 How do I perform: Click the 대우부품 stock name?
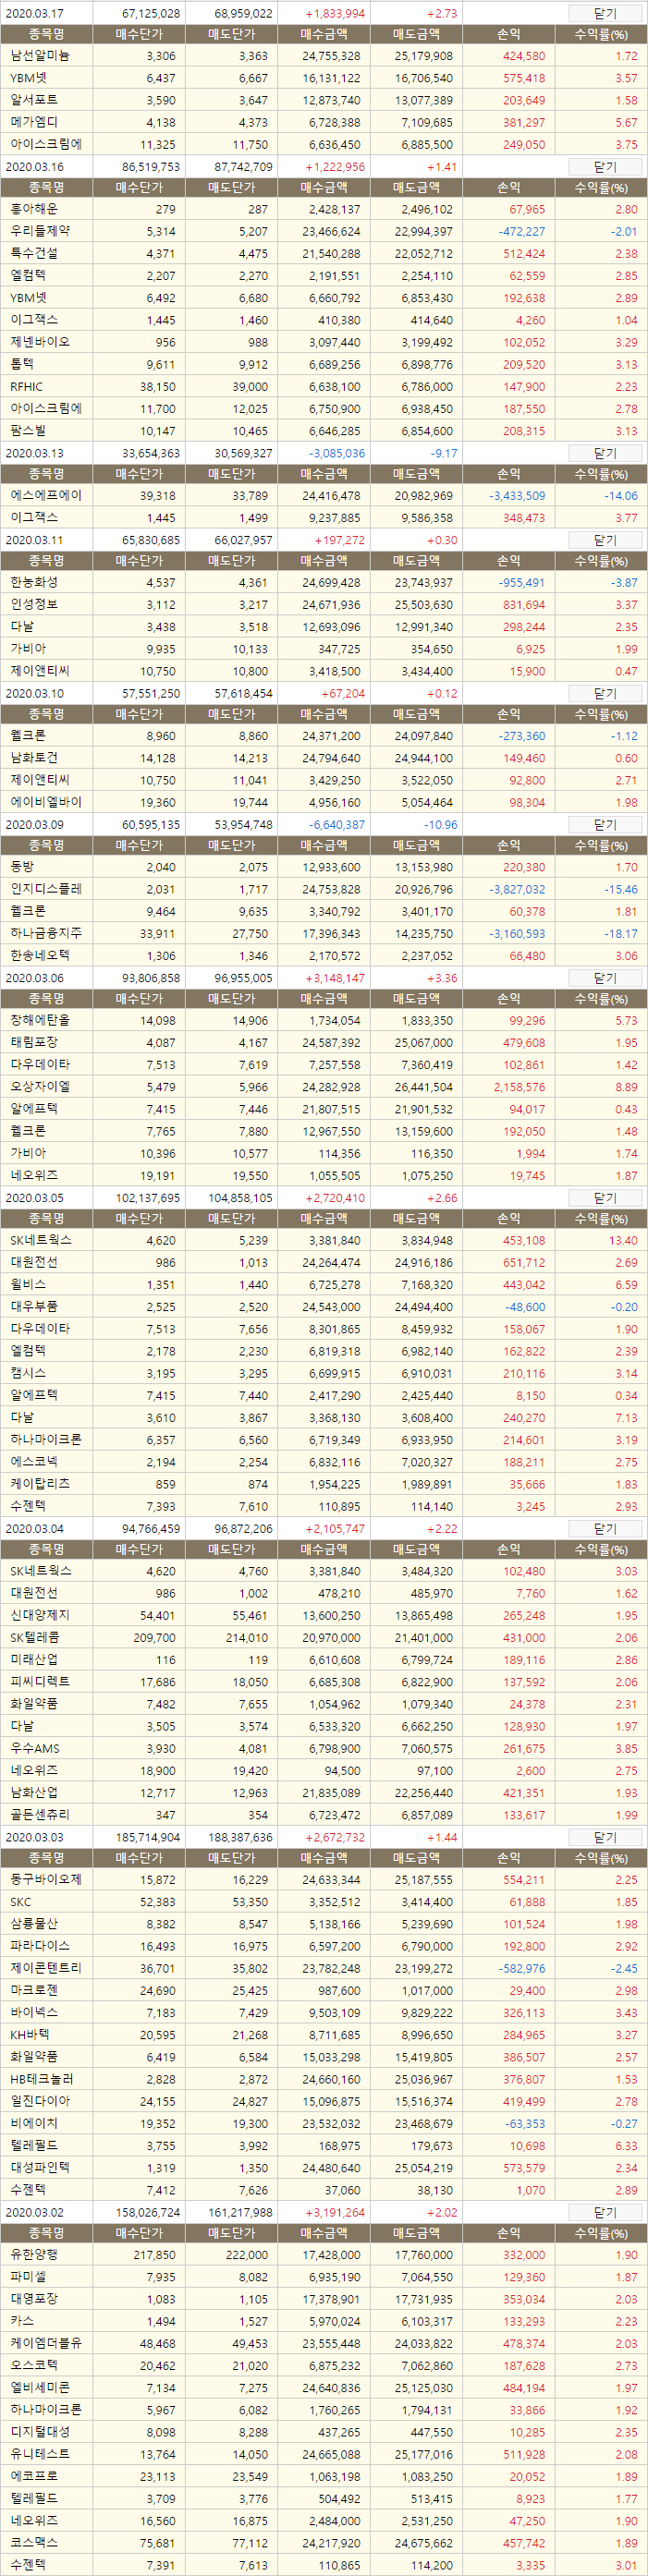pos(34,1307)
